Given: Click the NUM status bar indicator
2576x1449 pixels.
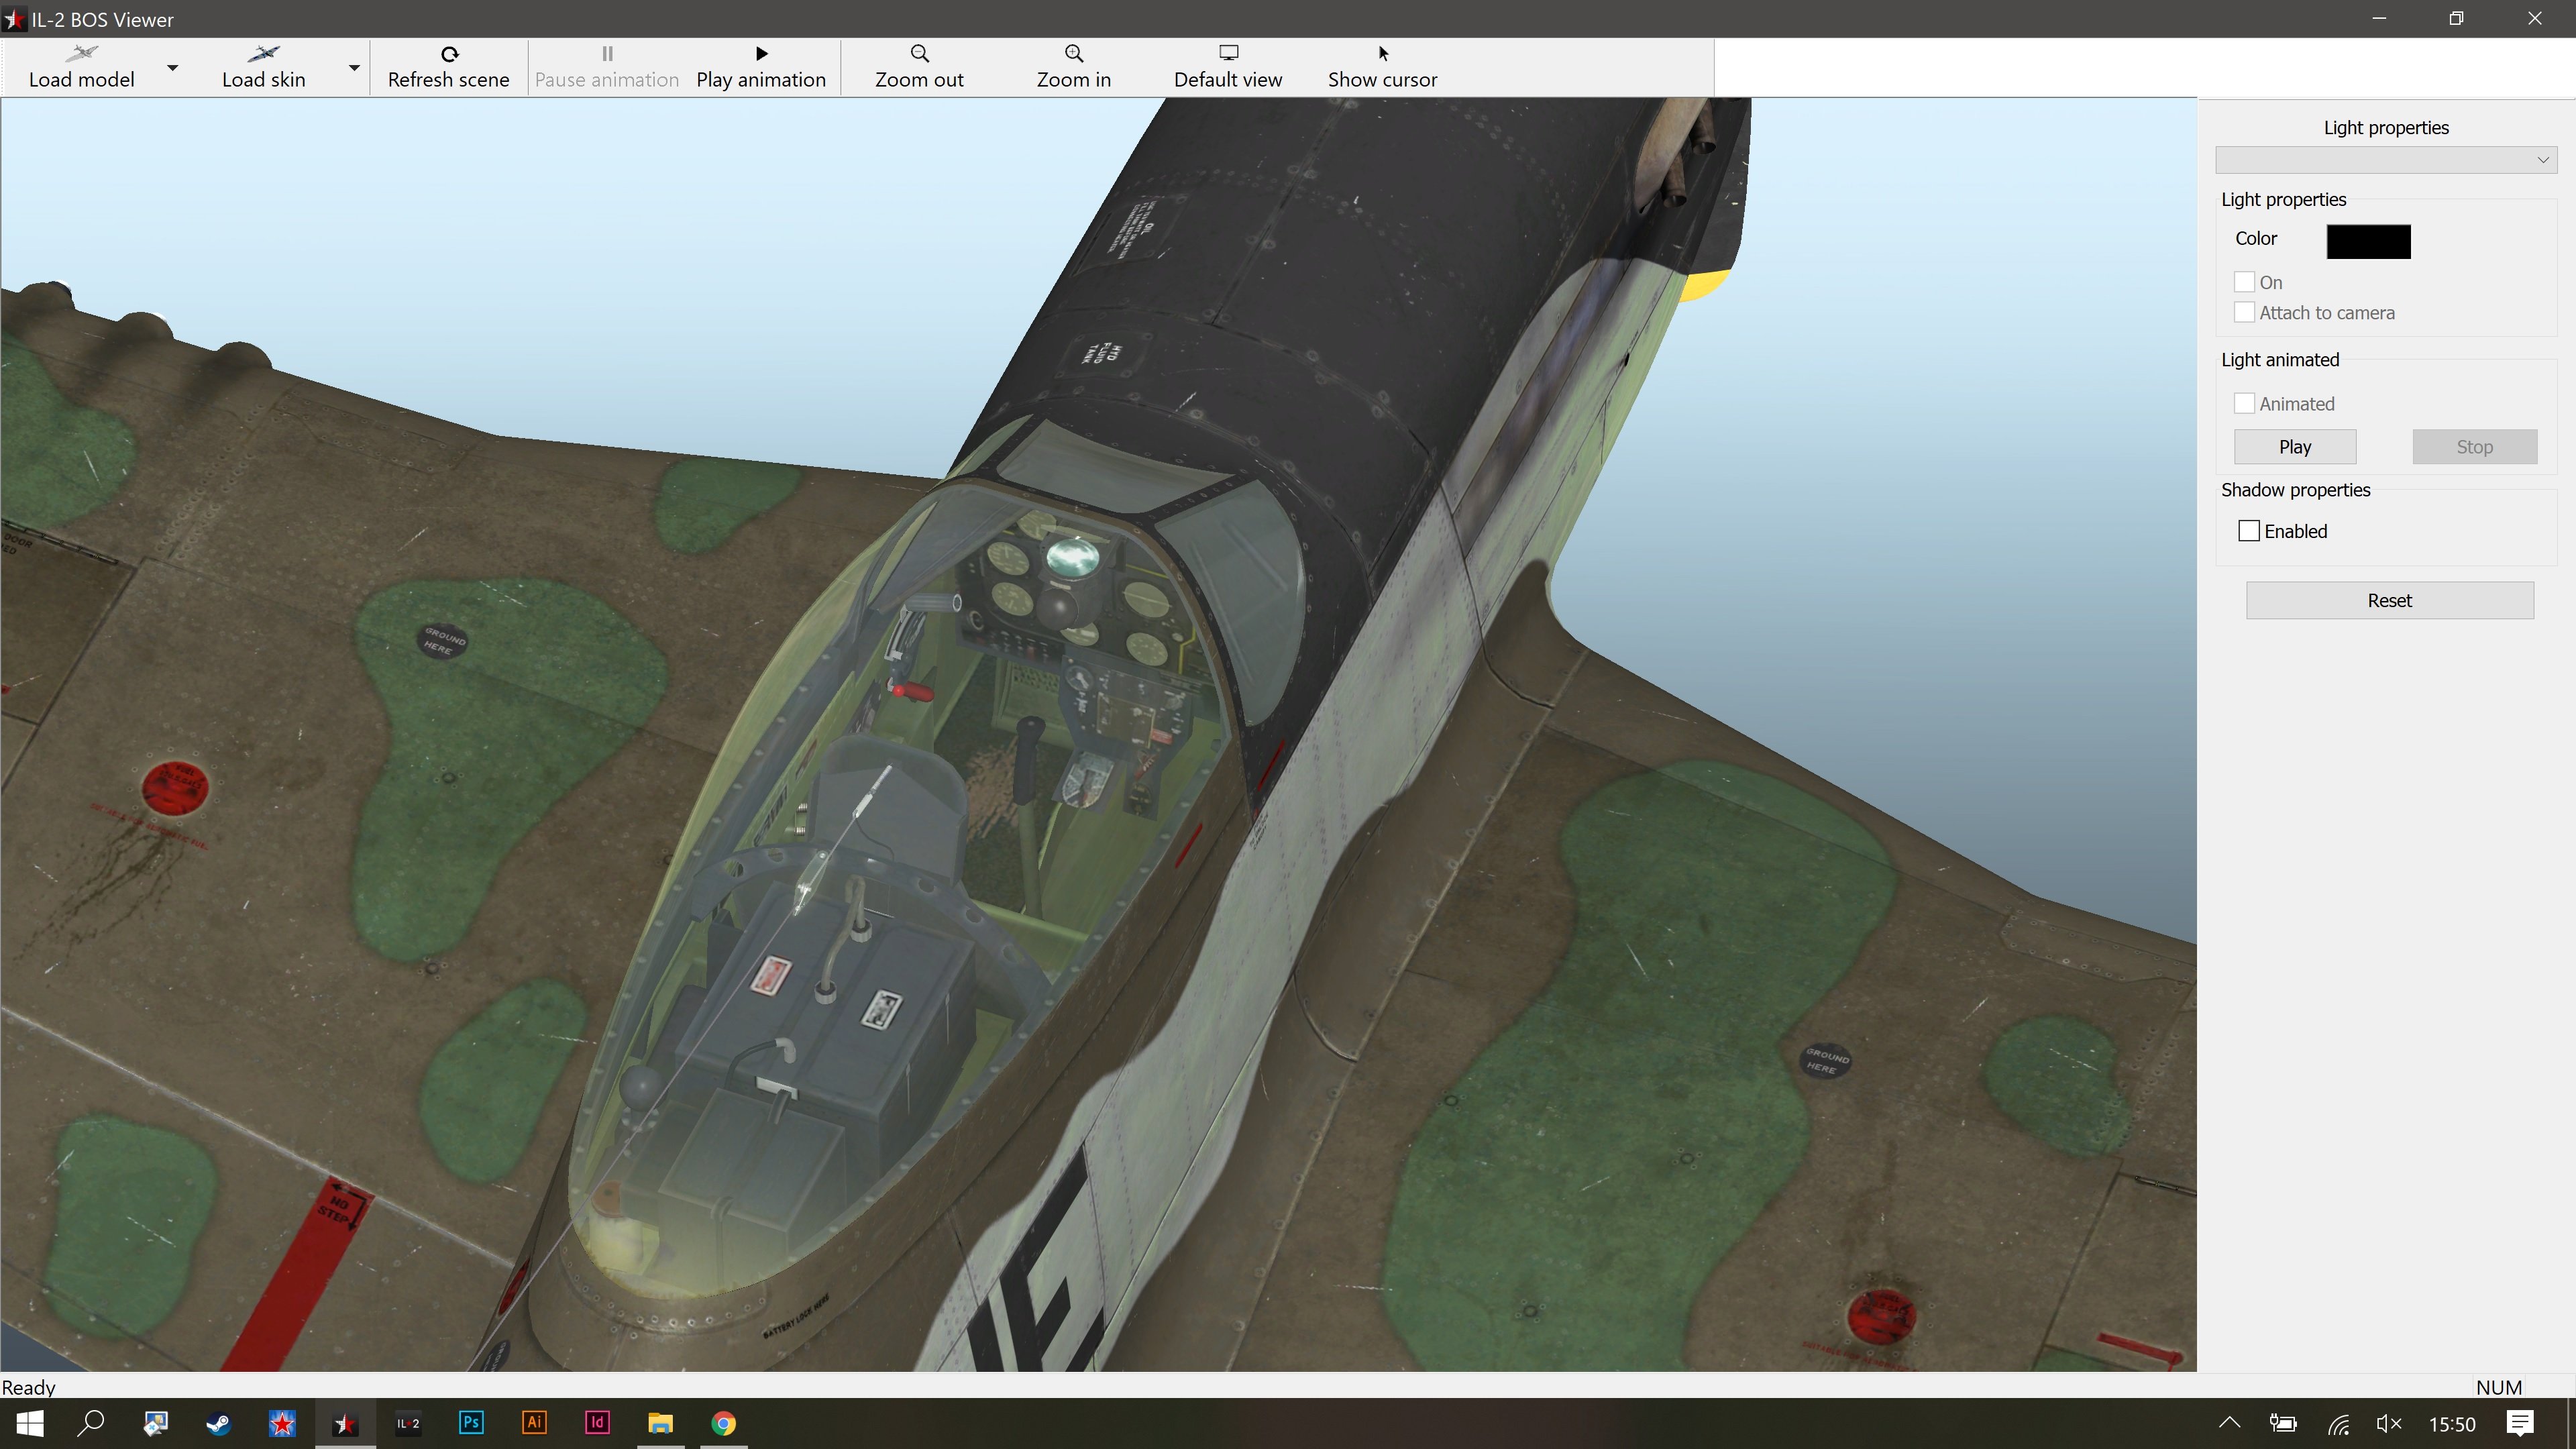Looking at the screenshot, I should tap(2499, 1387).
